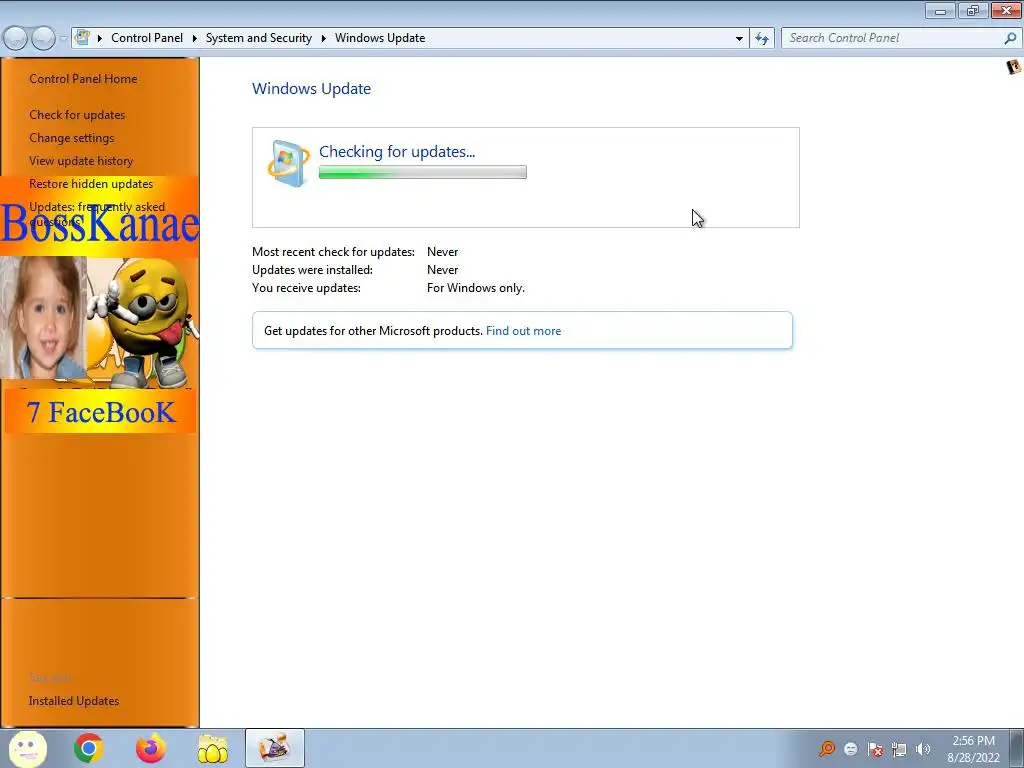Open Action Center flag tray icon
This screenshot has width=1024, height=768.
point(875,749)
